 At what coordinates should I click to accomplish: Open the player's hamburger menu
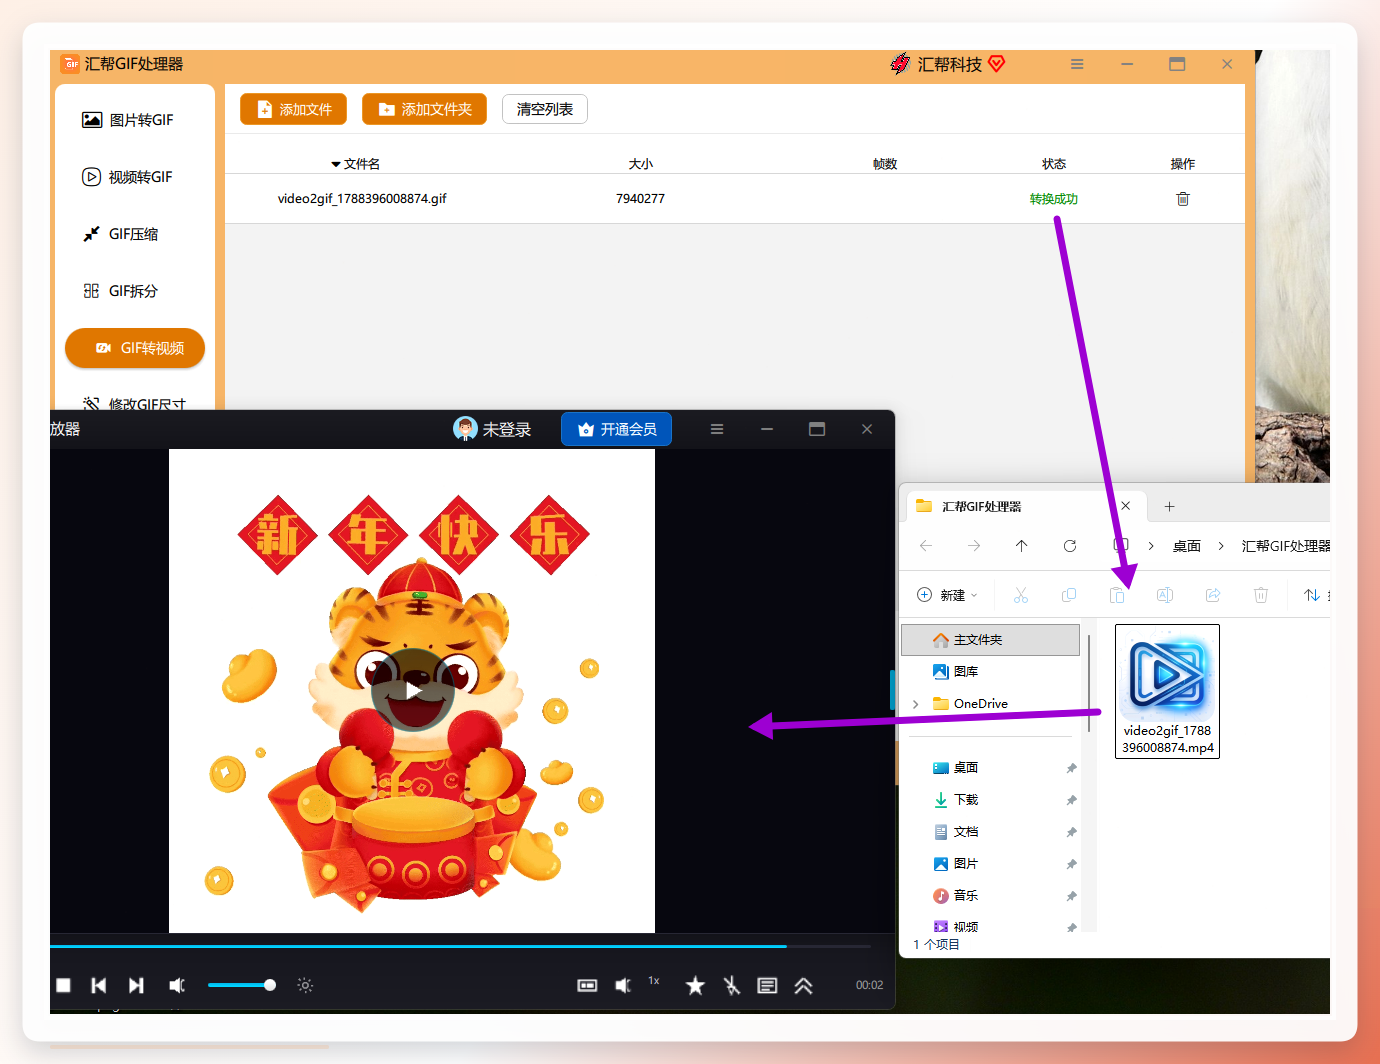pos(717,429)
